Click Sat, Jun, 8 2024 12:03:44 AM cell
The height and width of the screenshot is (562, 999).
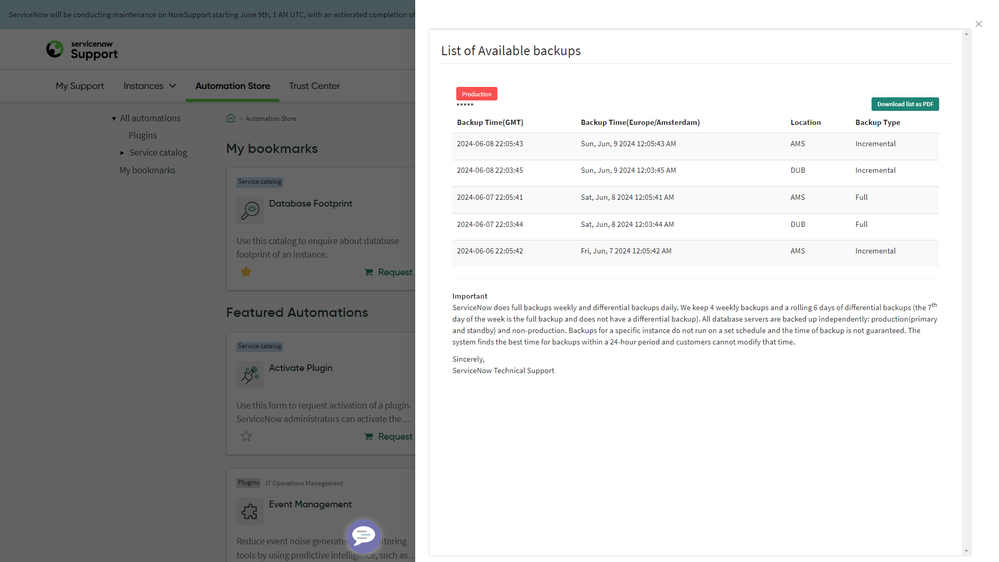pos(628,224)
